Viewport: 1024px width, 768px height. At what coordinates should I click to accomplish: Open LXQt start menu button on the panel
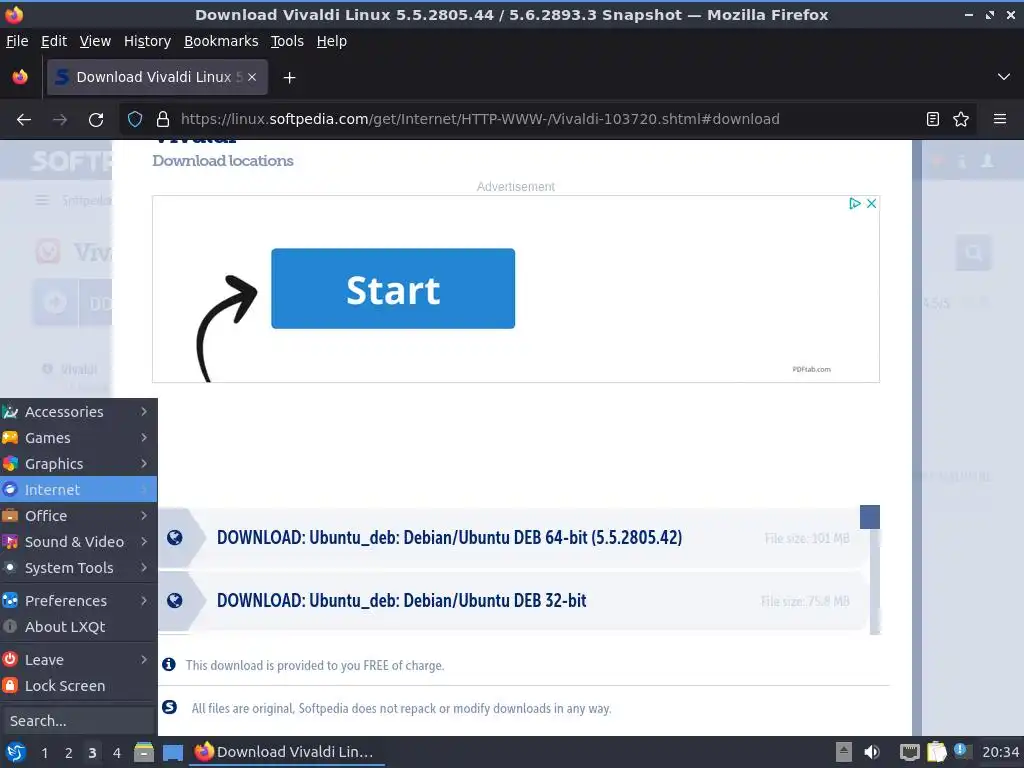(16, 752)
